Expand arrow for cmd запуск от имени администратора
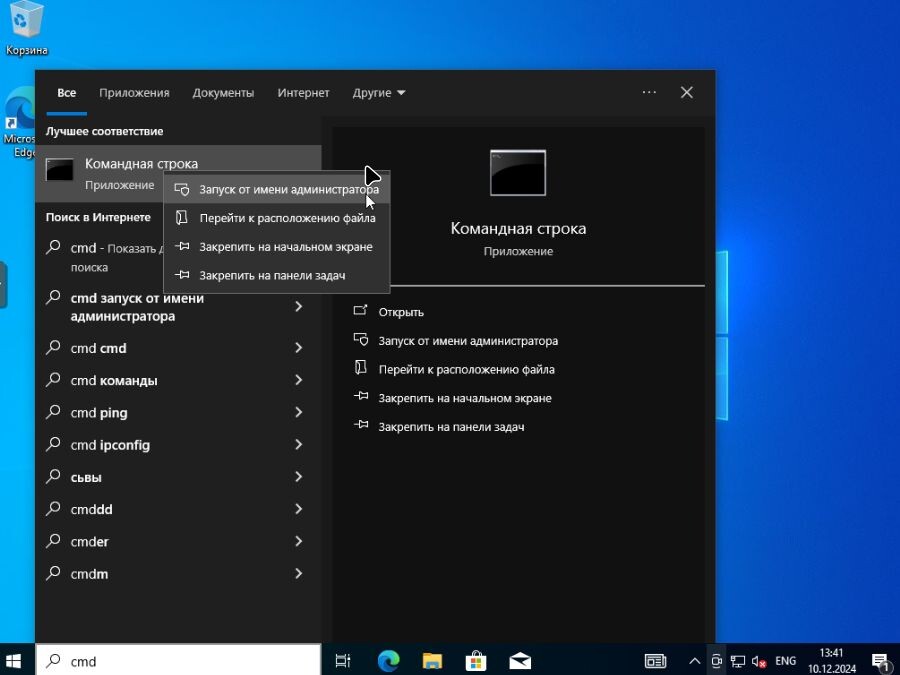Viewport: 900px width, 675px height. 298,307
